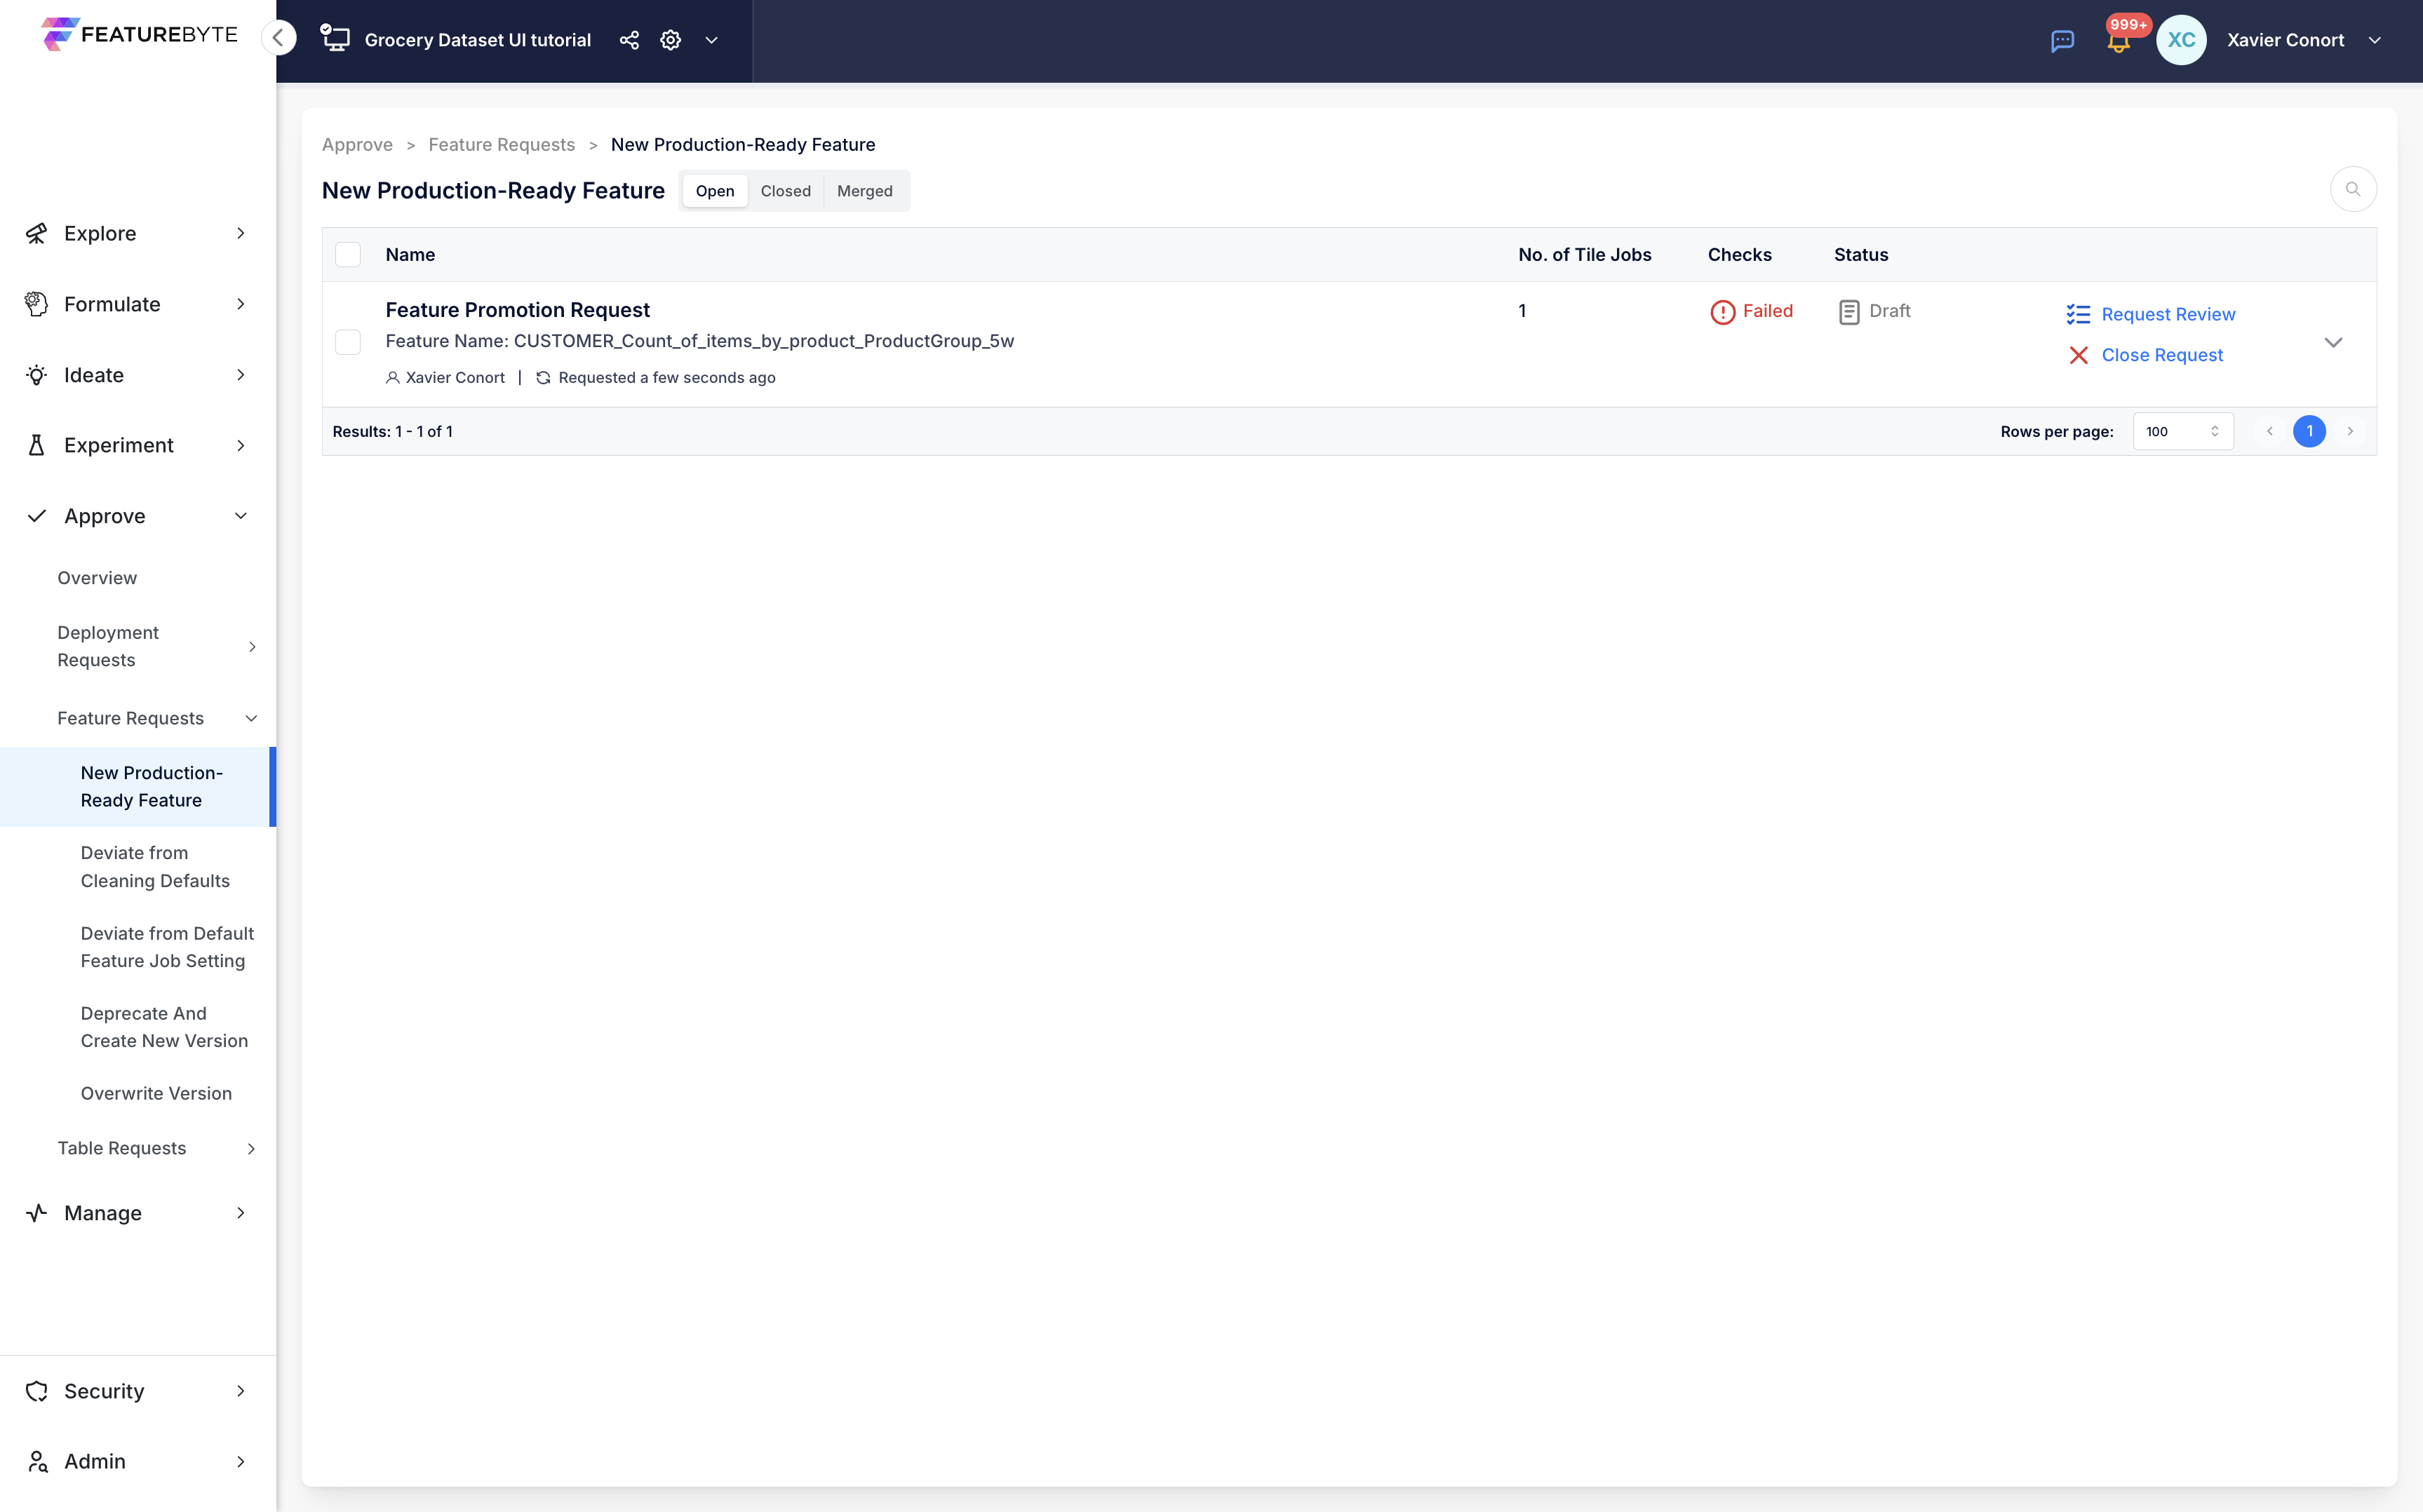This screenshot has width=2423, height=1512.
Task: Click the red Failed checks icon
Action: point(1722,312)
